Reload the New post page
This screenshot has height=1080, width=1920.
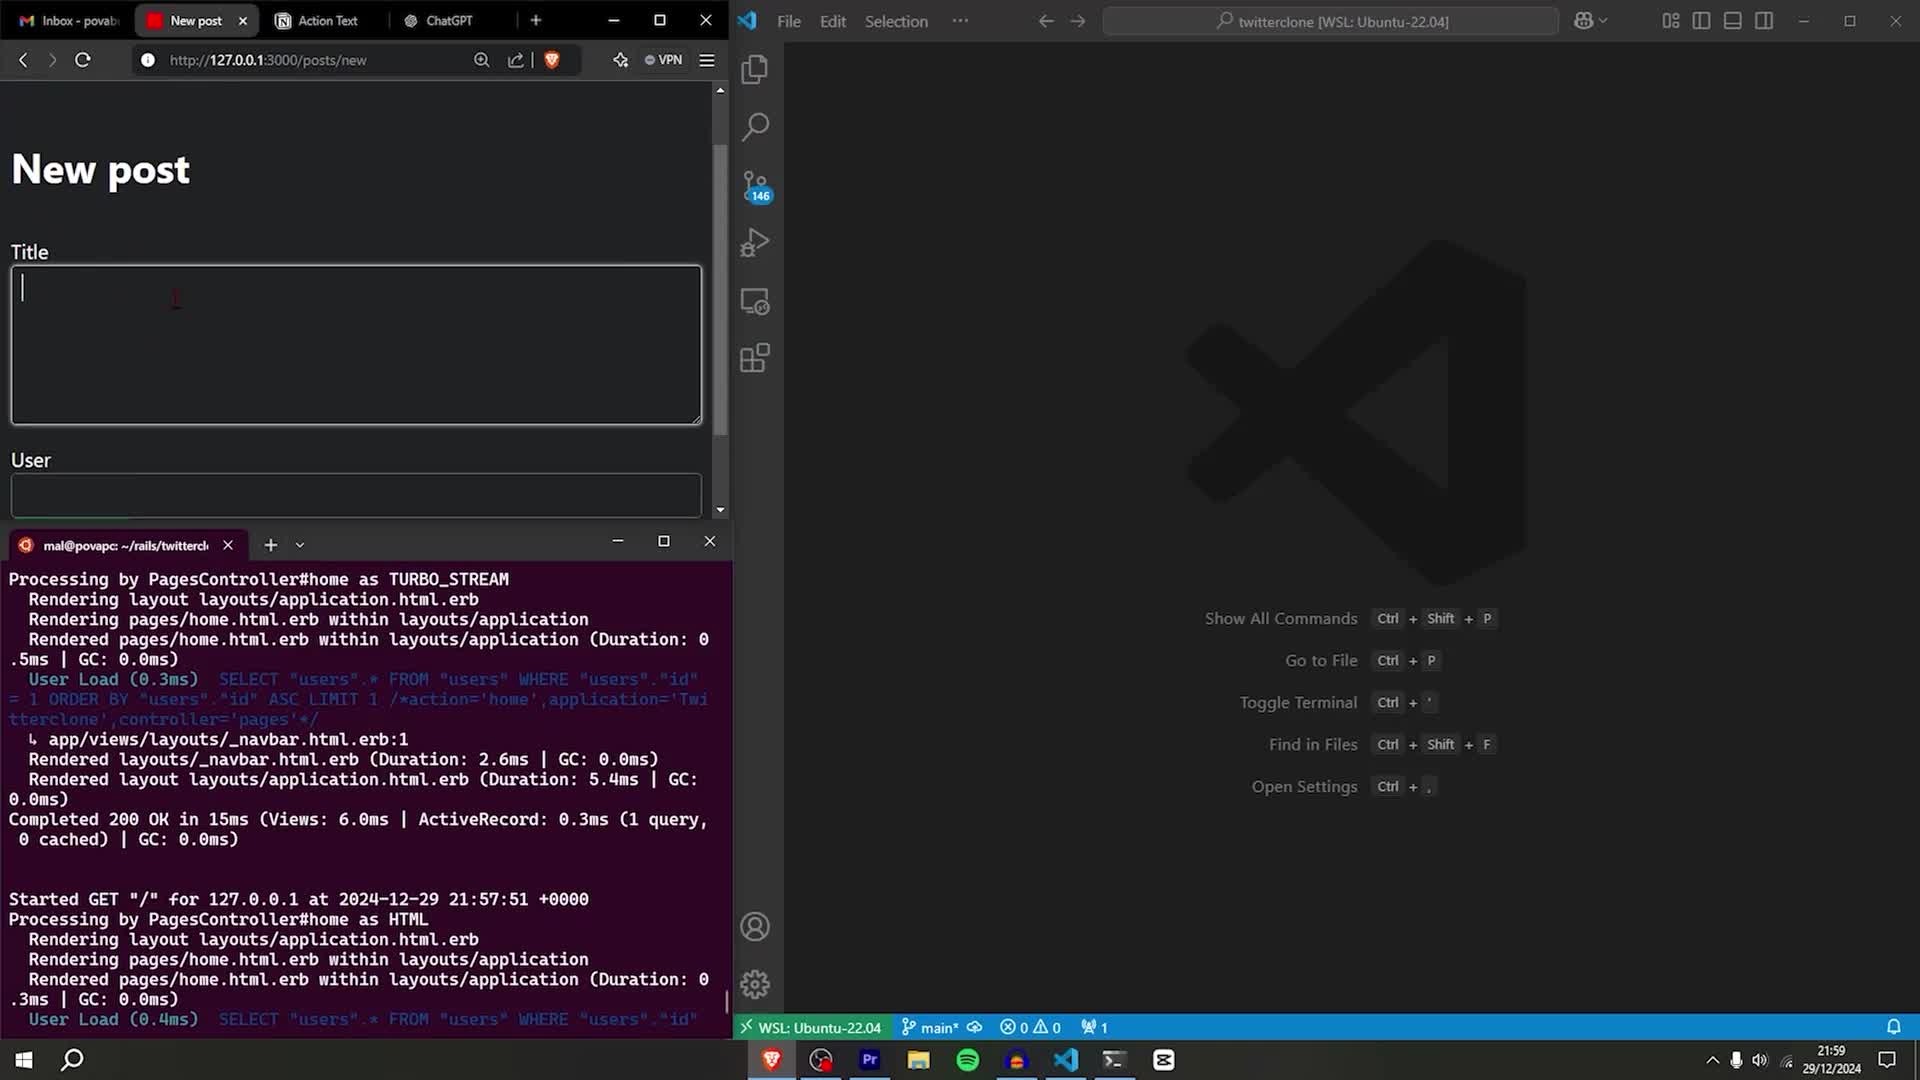(83, 60)
